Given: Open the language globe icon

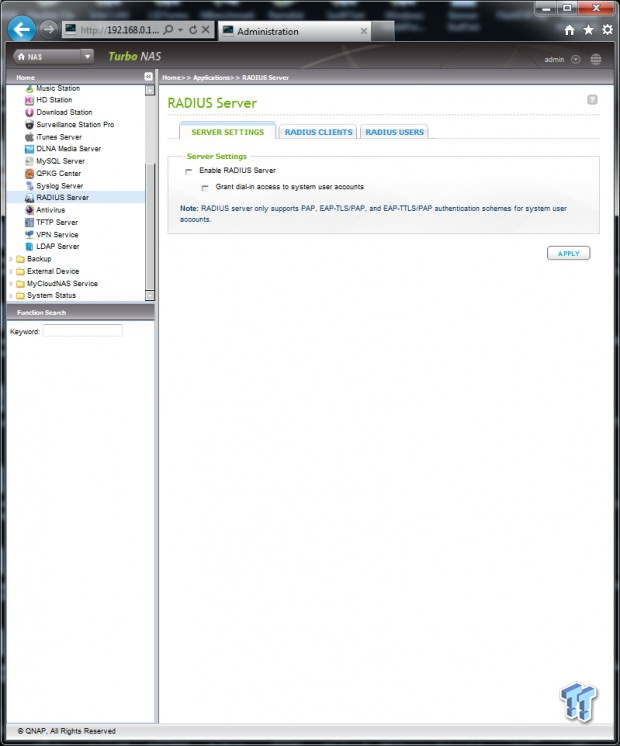Looking at the screenshot, I should click(596, 59).
